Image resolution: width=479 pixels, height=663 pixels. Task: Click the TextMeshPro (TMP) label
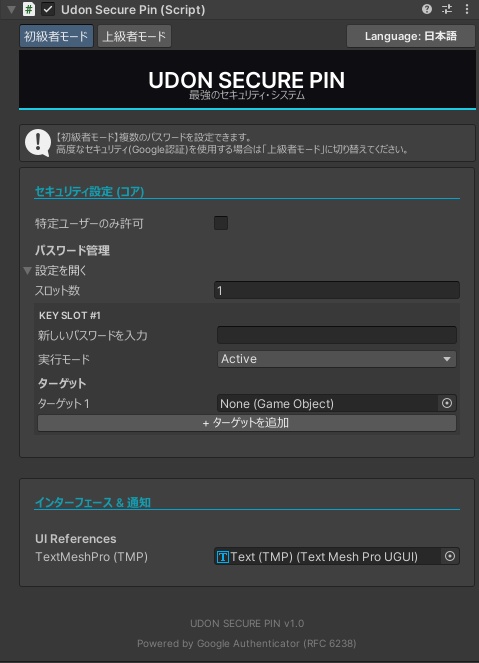point(92,556)
